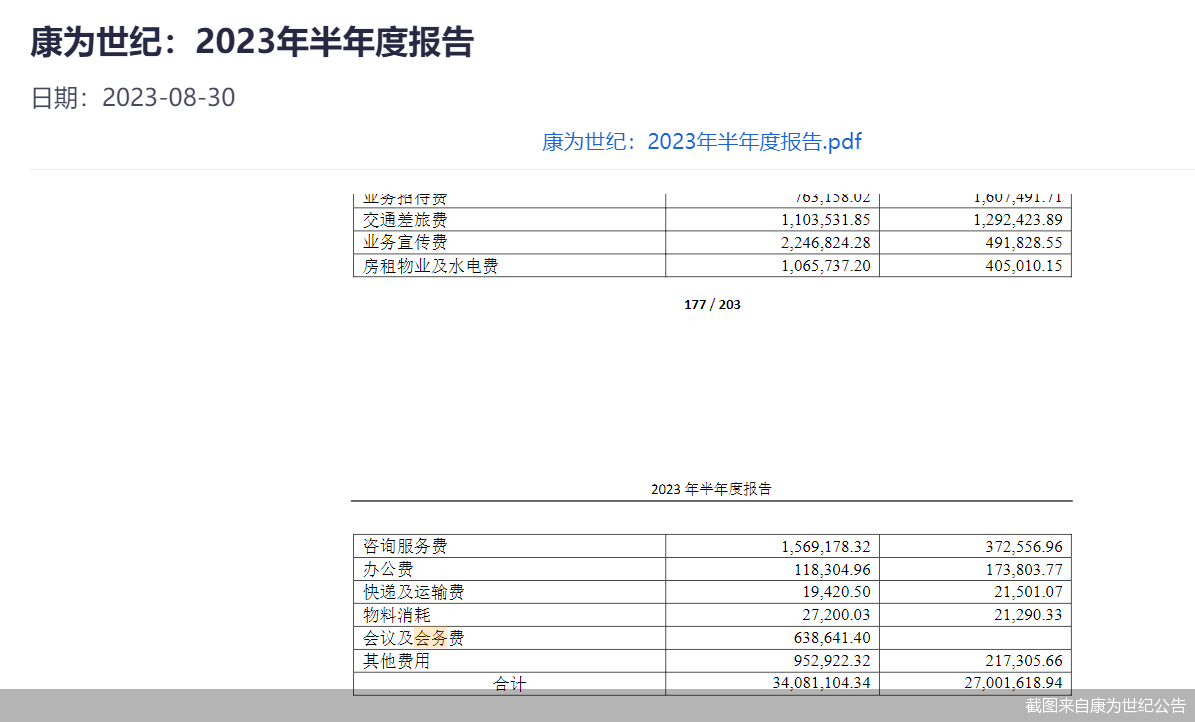Select the date text 2023-08-30
The height and width of the screenshot is (722, 1195).
coord(168,98)
